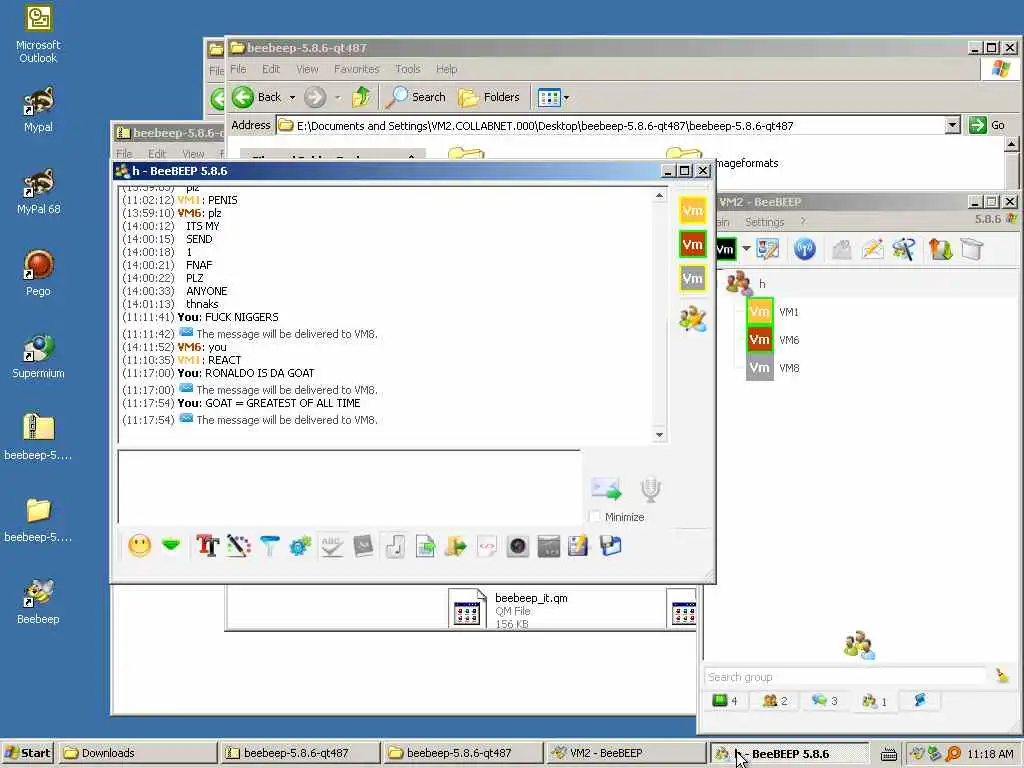Open the Settings menu in VM2 BeeBEEP
Screen dimensions: 1024x768
point(764,222)
